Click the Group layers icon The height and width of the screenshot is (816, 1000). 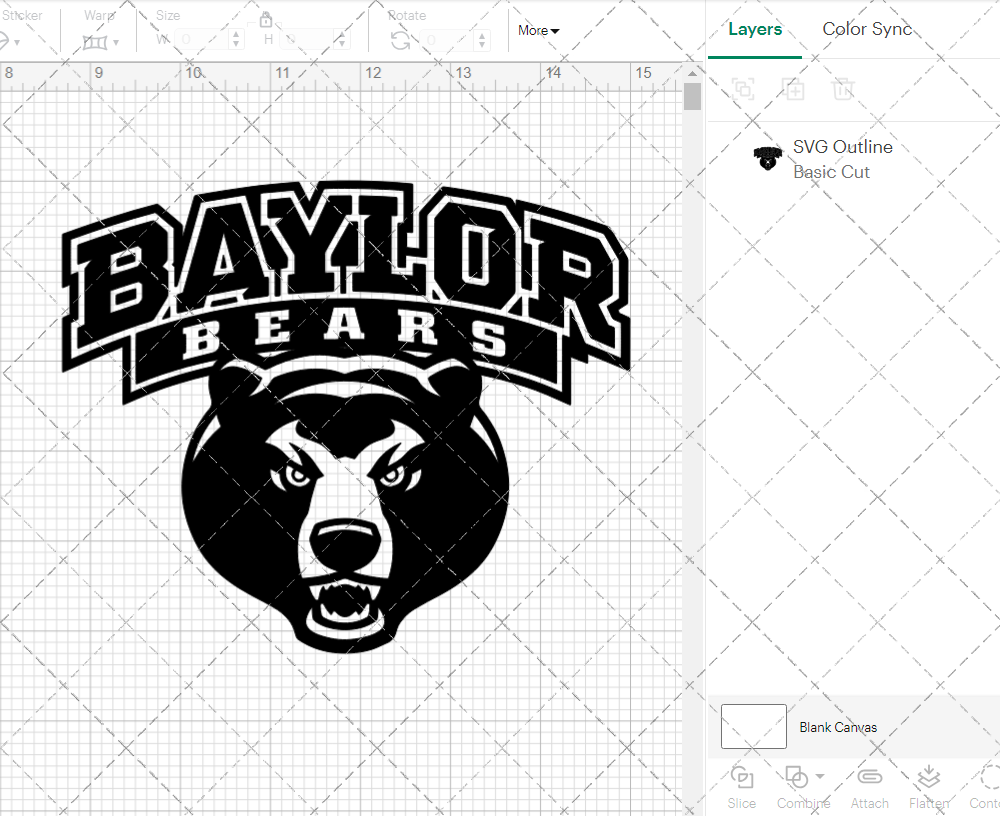(x=742, y=89)
